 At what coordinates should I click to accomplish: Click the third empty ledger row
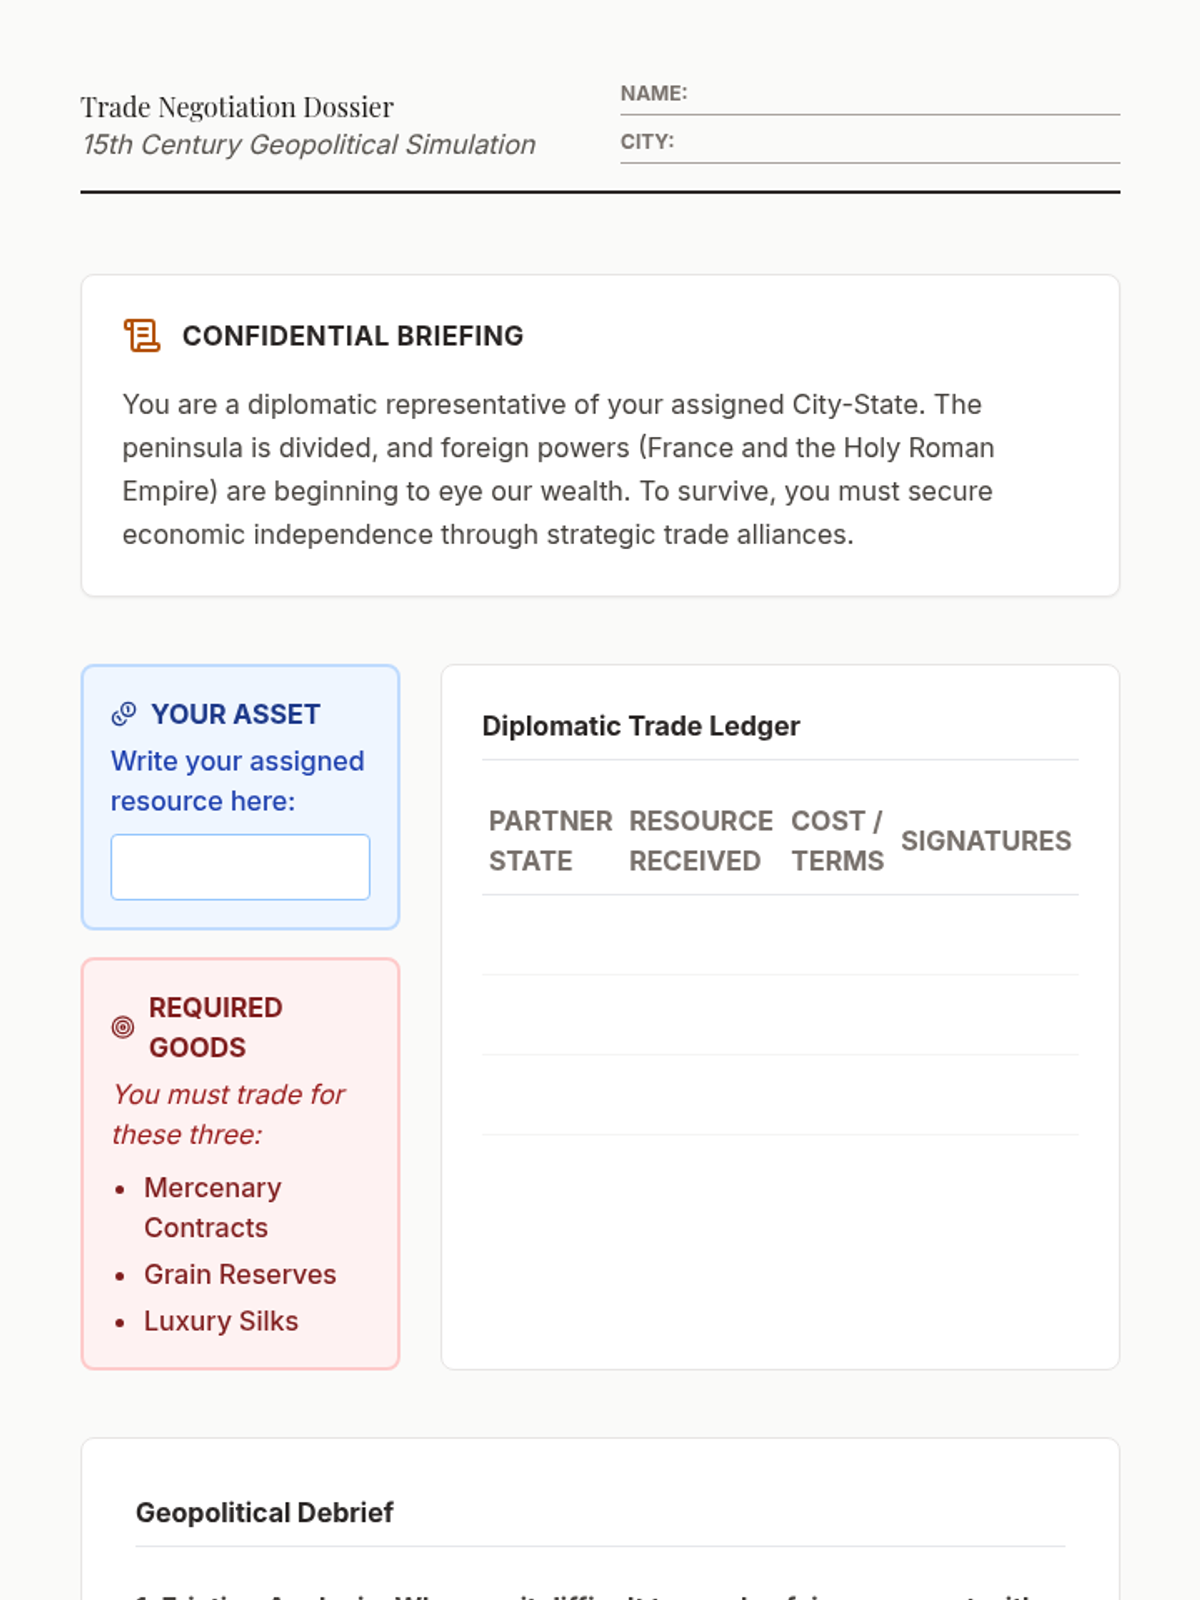[x=780, y=1096]
